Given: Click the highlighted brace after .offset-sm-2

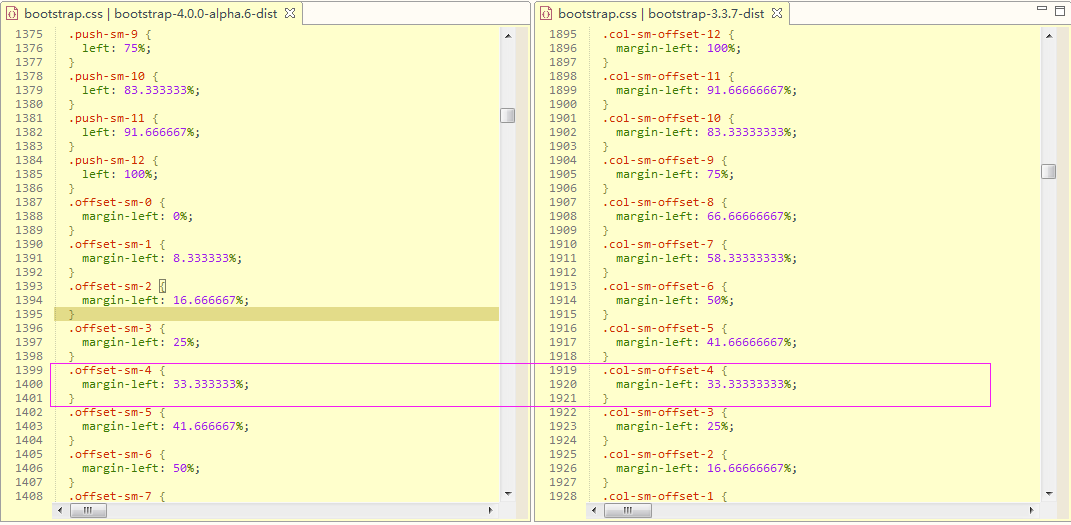Looking at the screenshot, I should (162, 286).
